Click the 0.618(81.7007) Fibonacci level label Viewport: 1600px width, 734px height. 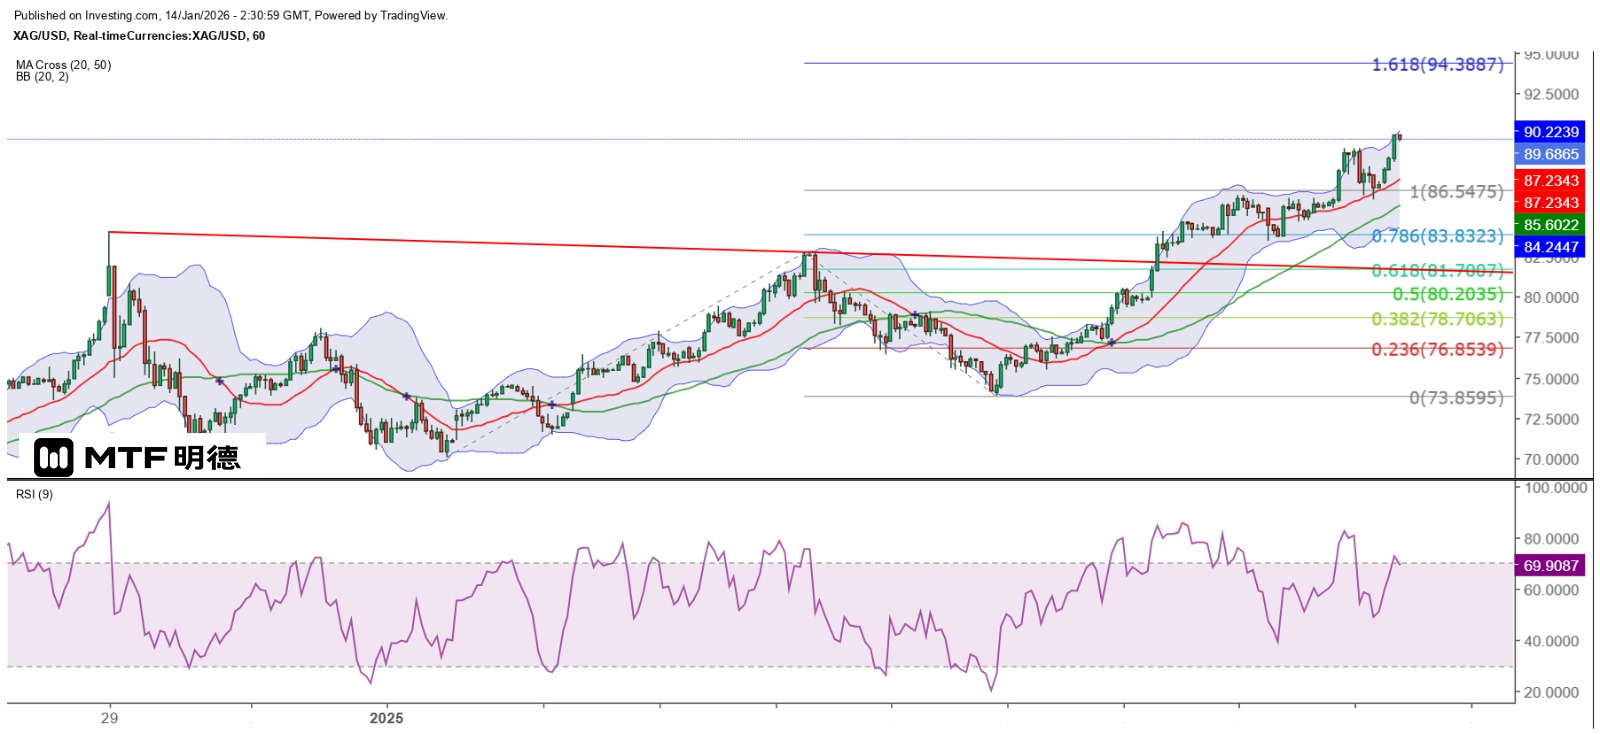coord(1437,271)
